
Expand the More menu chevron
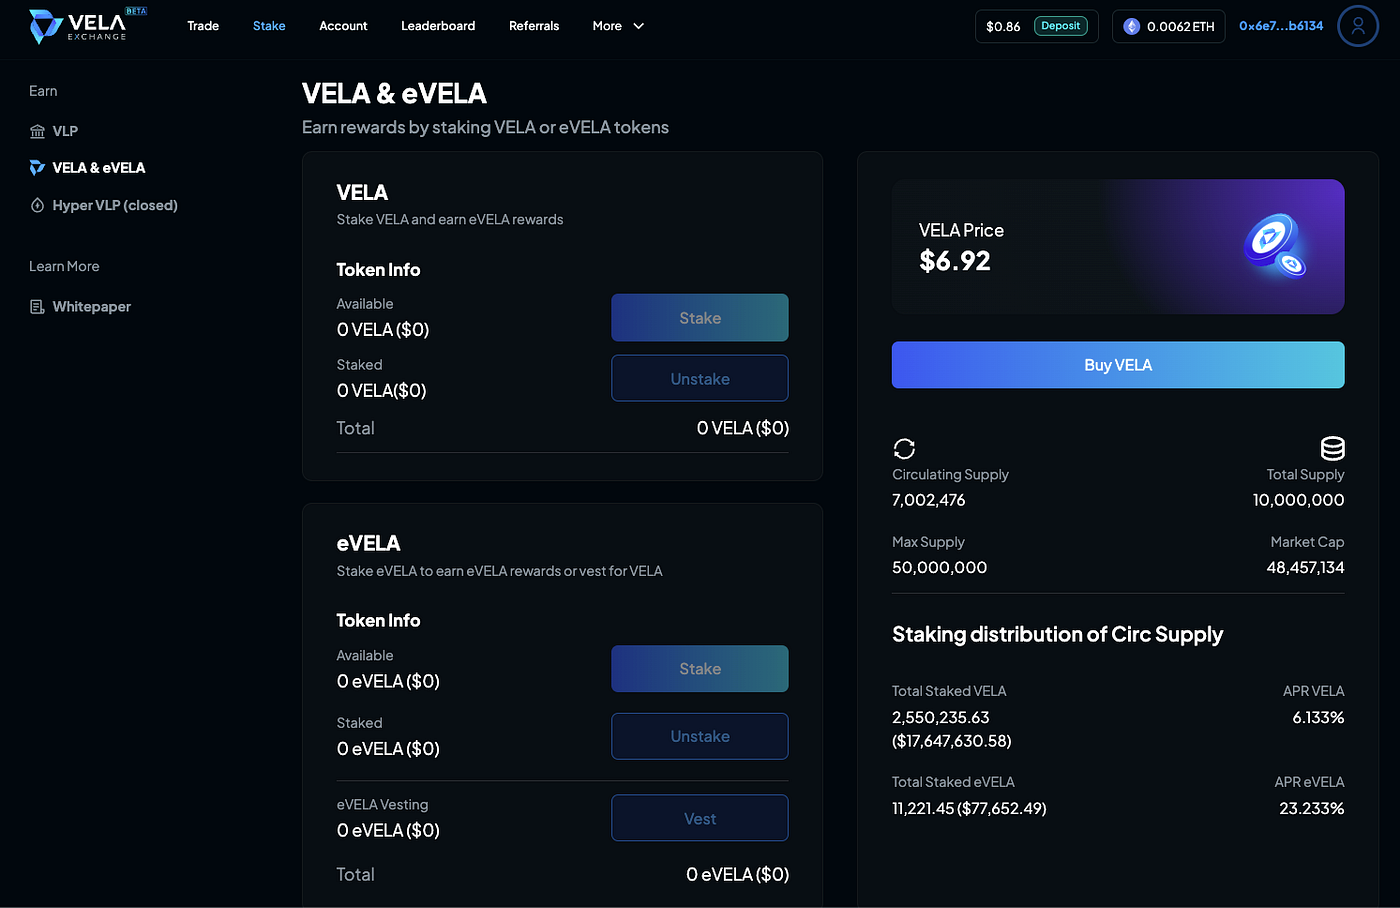(639, 26)
